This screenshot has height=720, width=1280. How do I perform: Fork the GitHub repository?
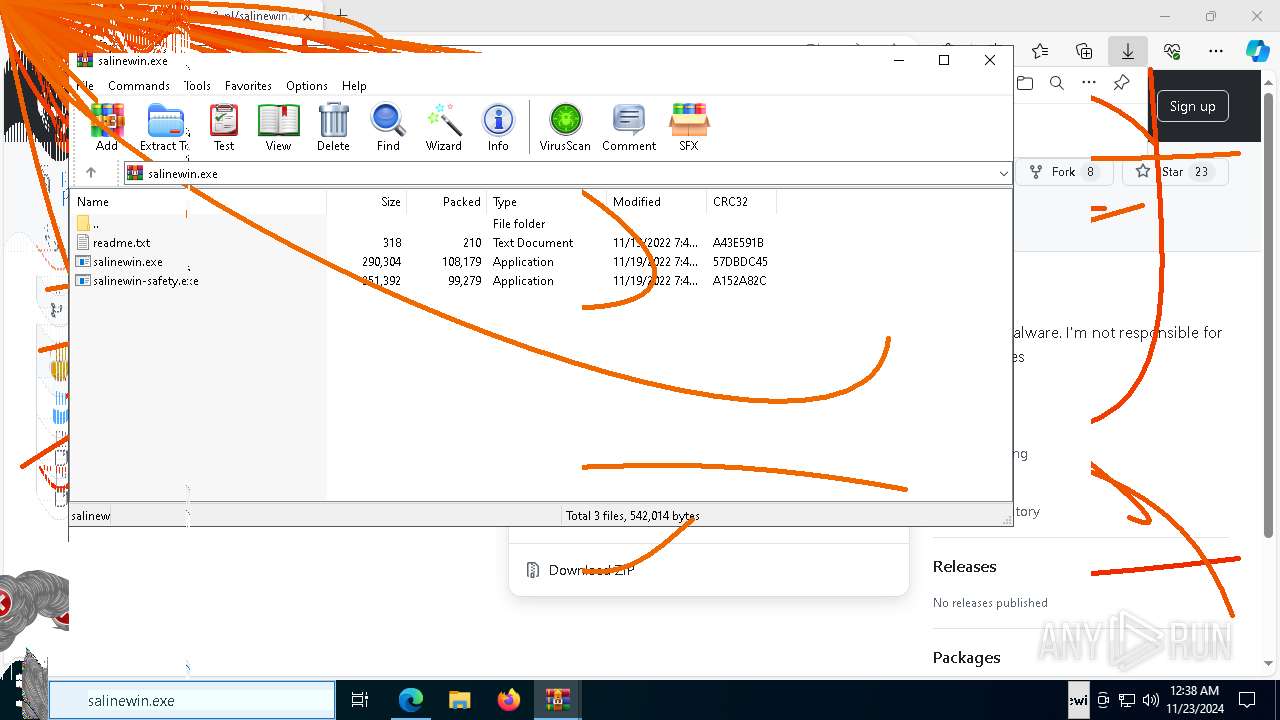pos(1063,172)
